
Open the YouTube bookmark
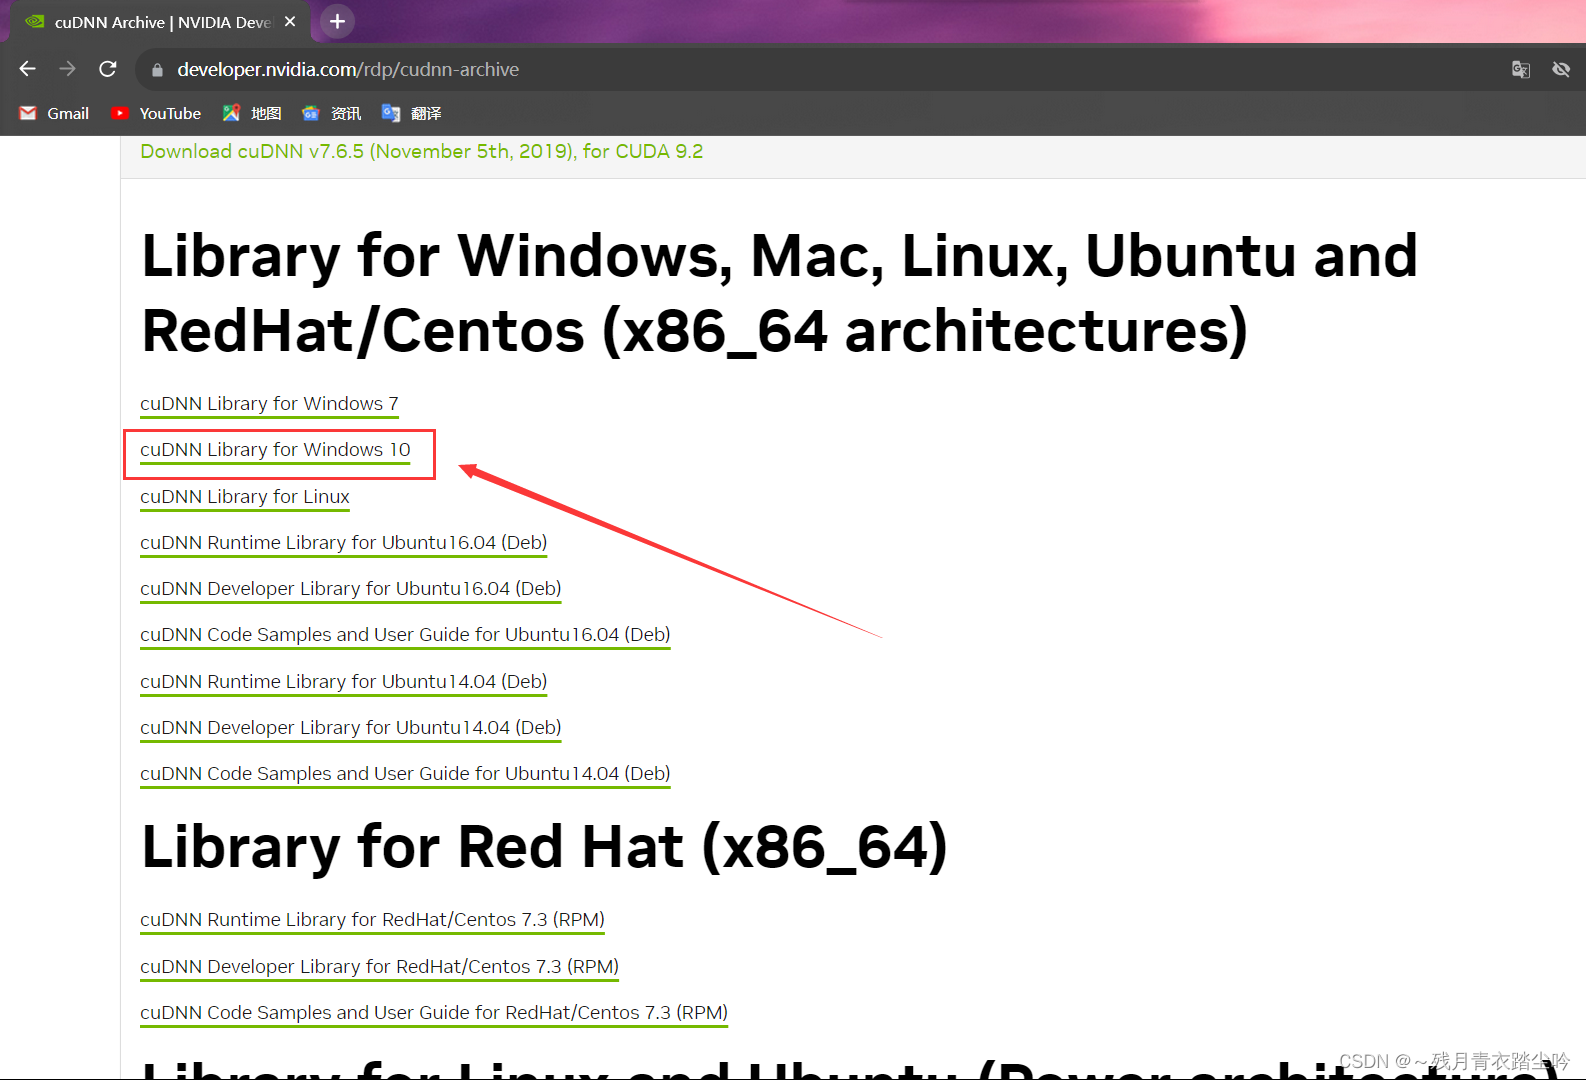(156, 114)
